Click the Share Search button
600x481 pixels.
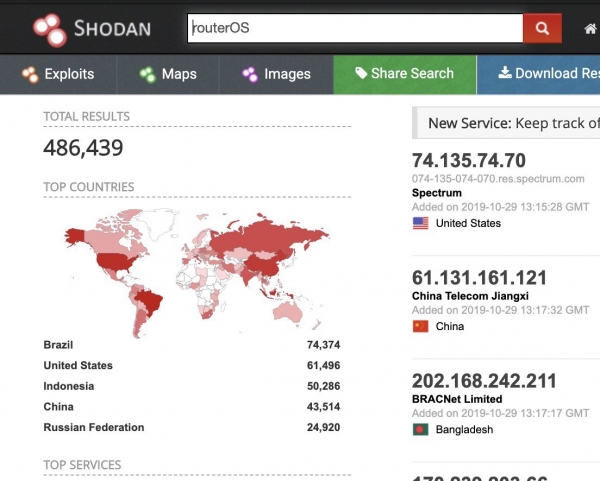[404, 74]
